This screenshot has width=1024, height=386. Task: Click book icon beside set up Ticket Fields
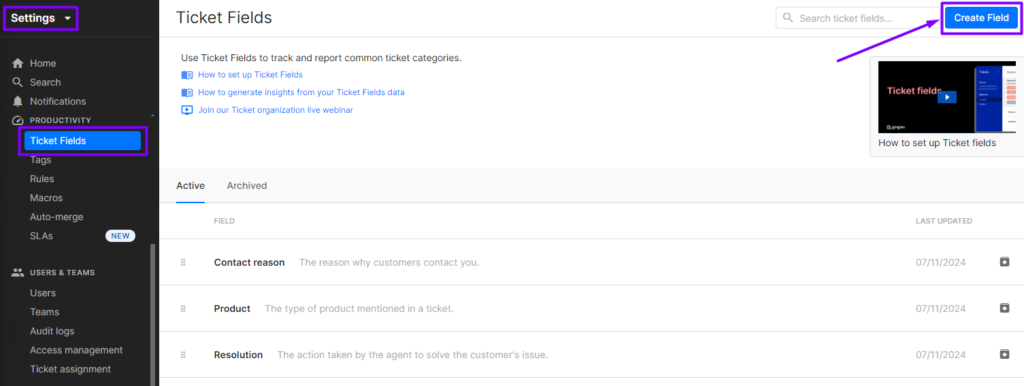(x=187, y=74)
